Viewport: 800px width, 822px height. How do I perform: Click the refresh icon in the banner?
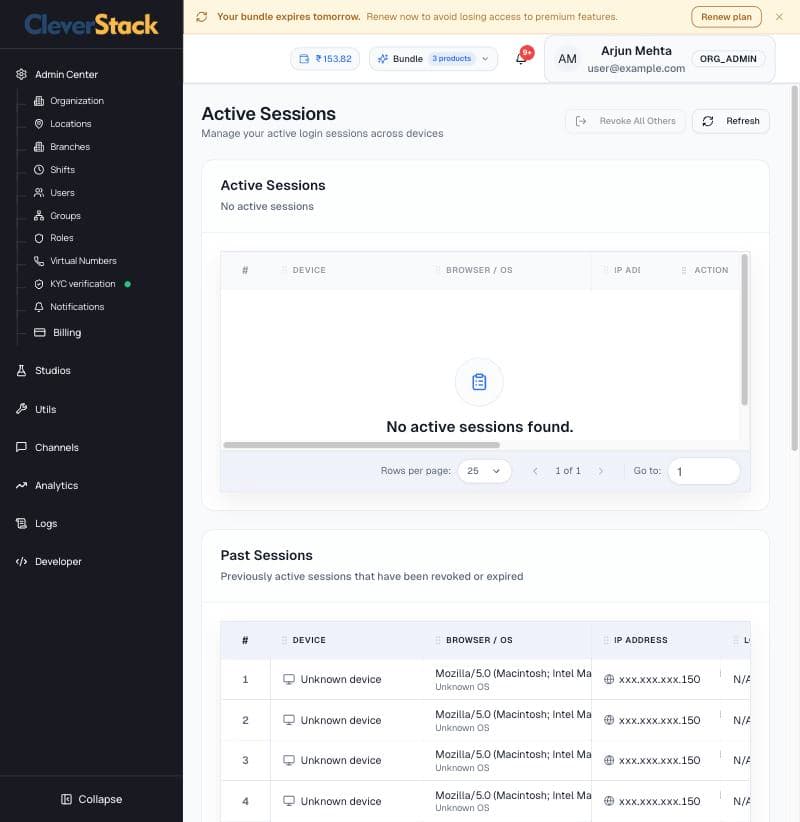point(202,17)
